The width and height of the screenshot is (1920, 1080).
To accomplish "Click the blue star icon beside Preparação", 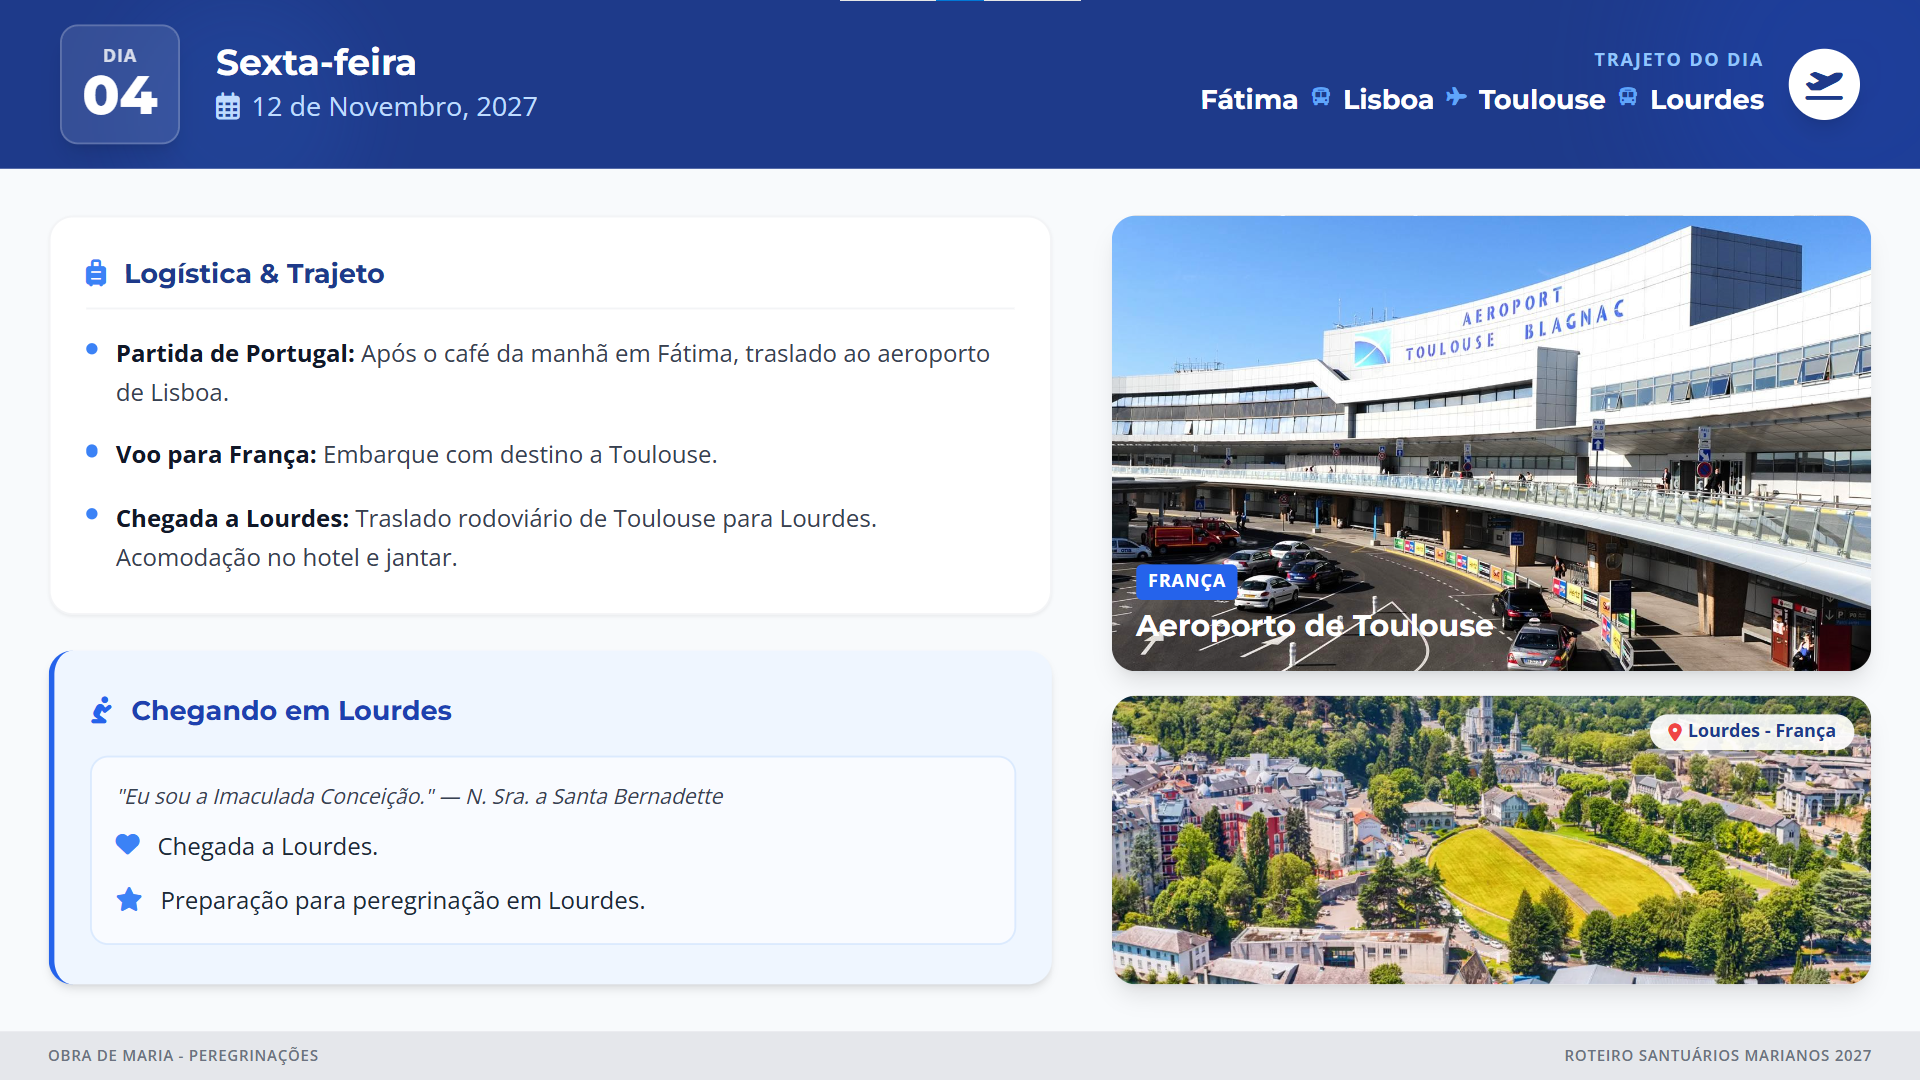I will (129, 900).
